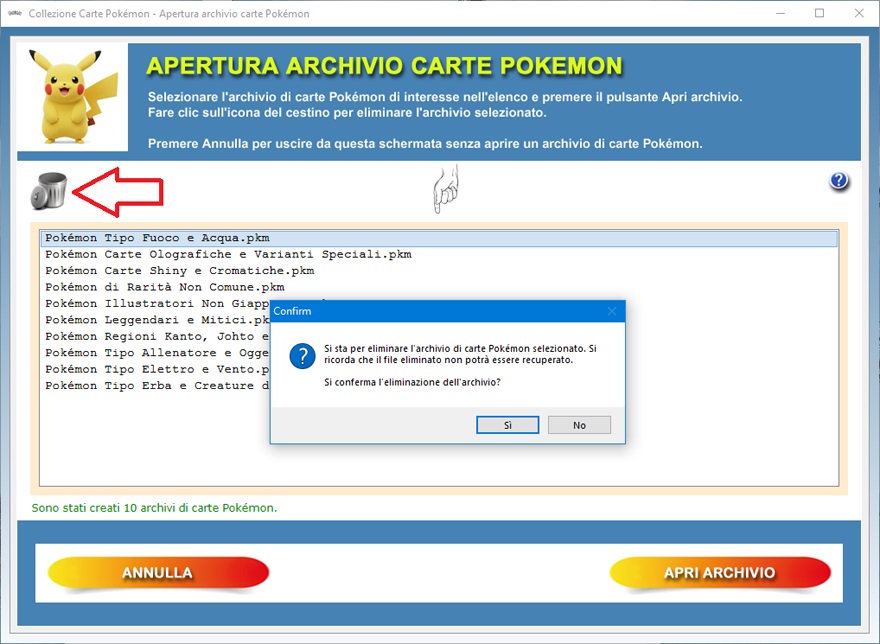Click the APRI ARCHIVIO button
Image resolution: width=880 pixels, height=644 pixels.
[720, 573]
